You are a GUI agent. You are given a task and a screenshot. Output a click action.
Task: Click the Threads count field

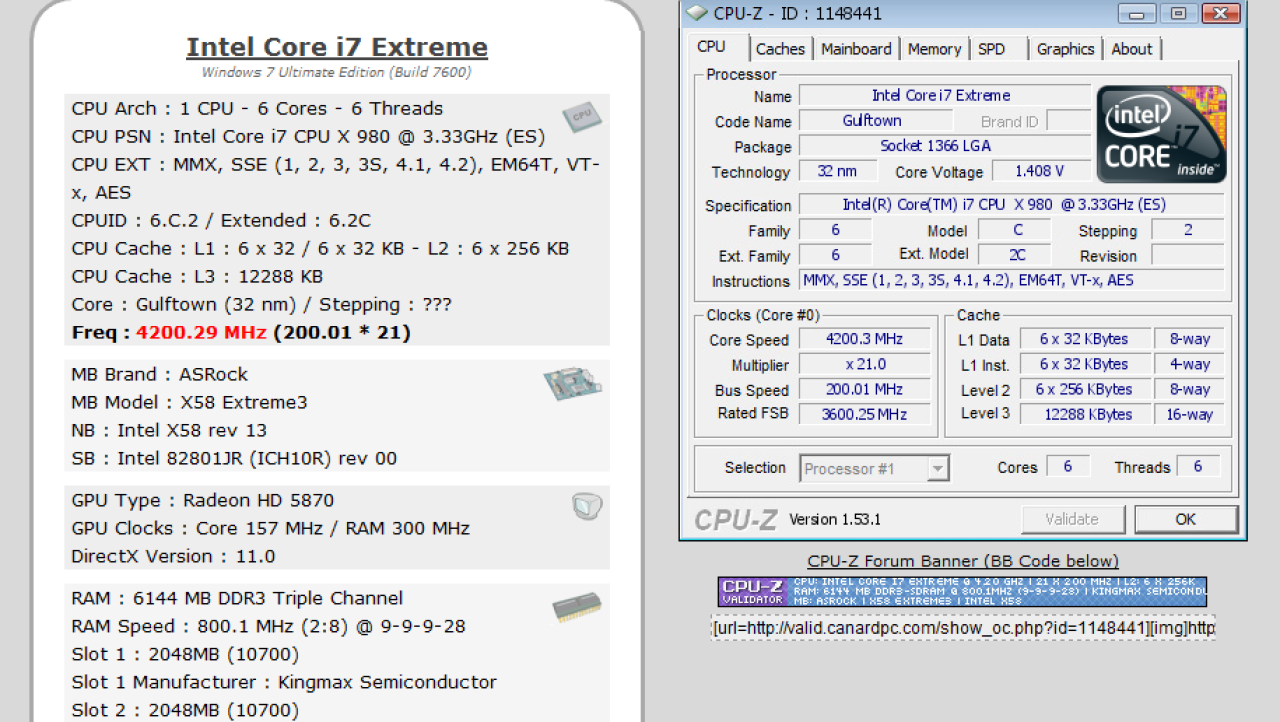click(x=1197, y=467)
